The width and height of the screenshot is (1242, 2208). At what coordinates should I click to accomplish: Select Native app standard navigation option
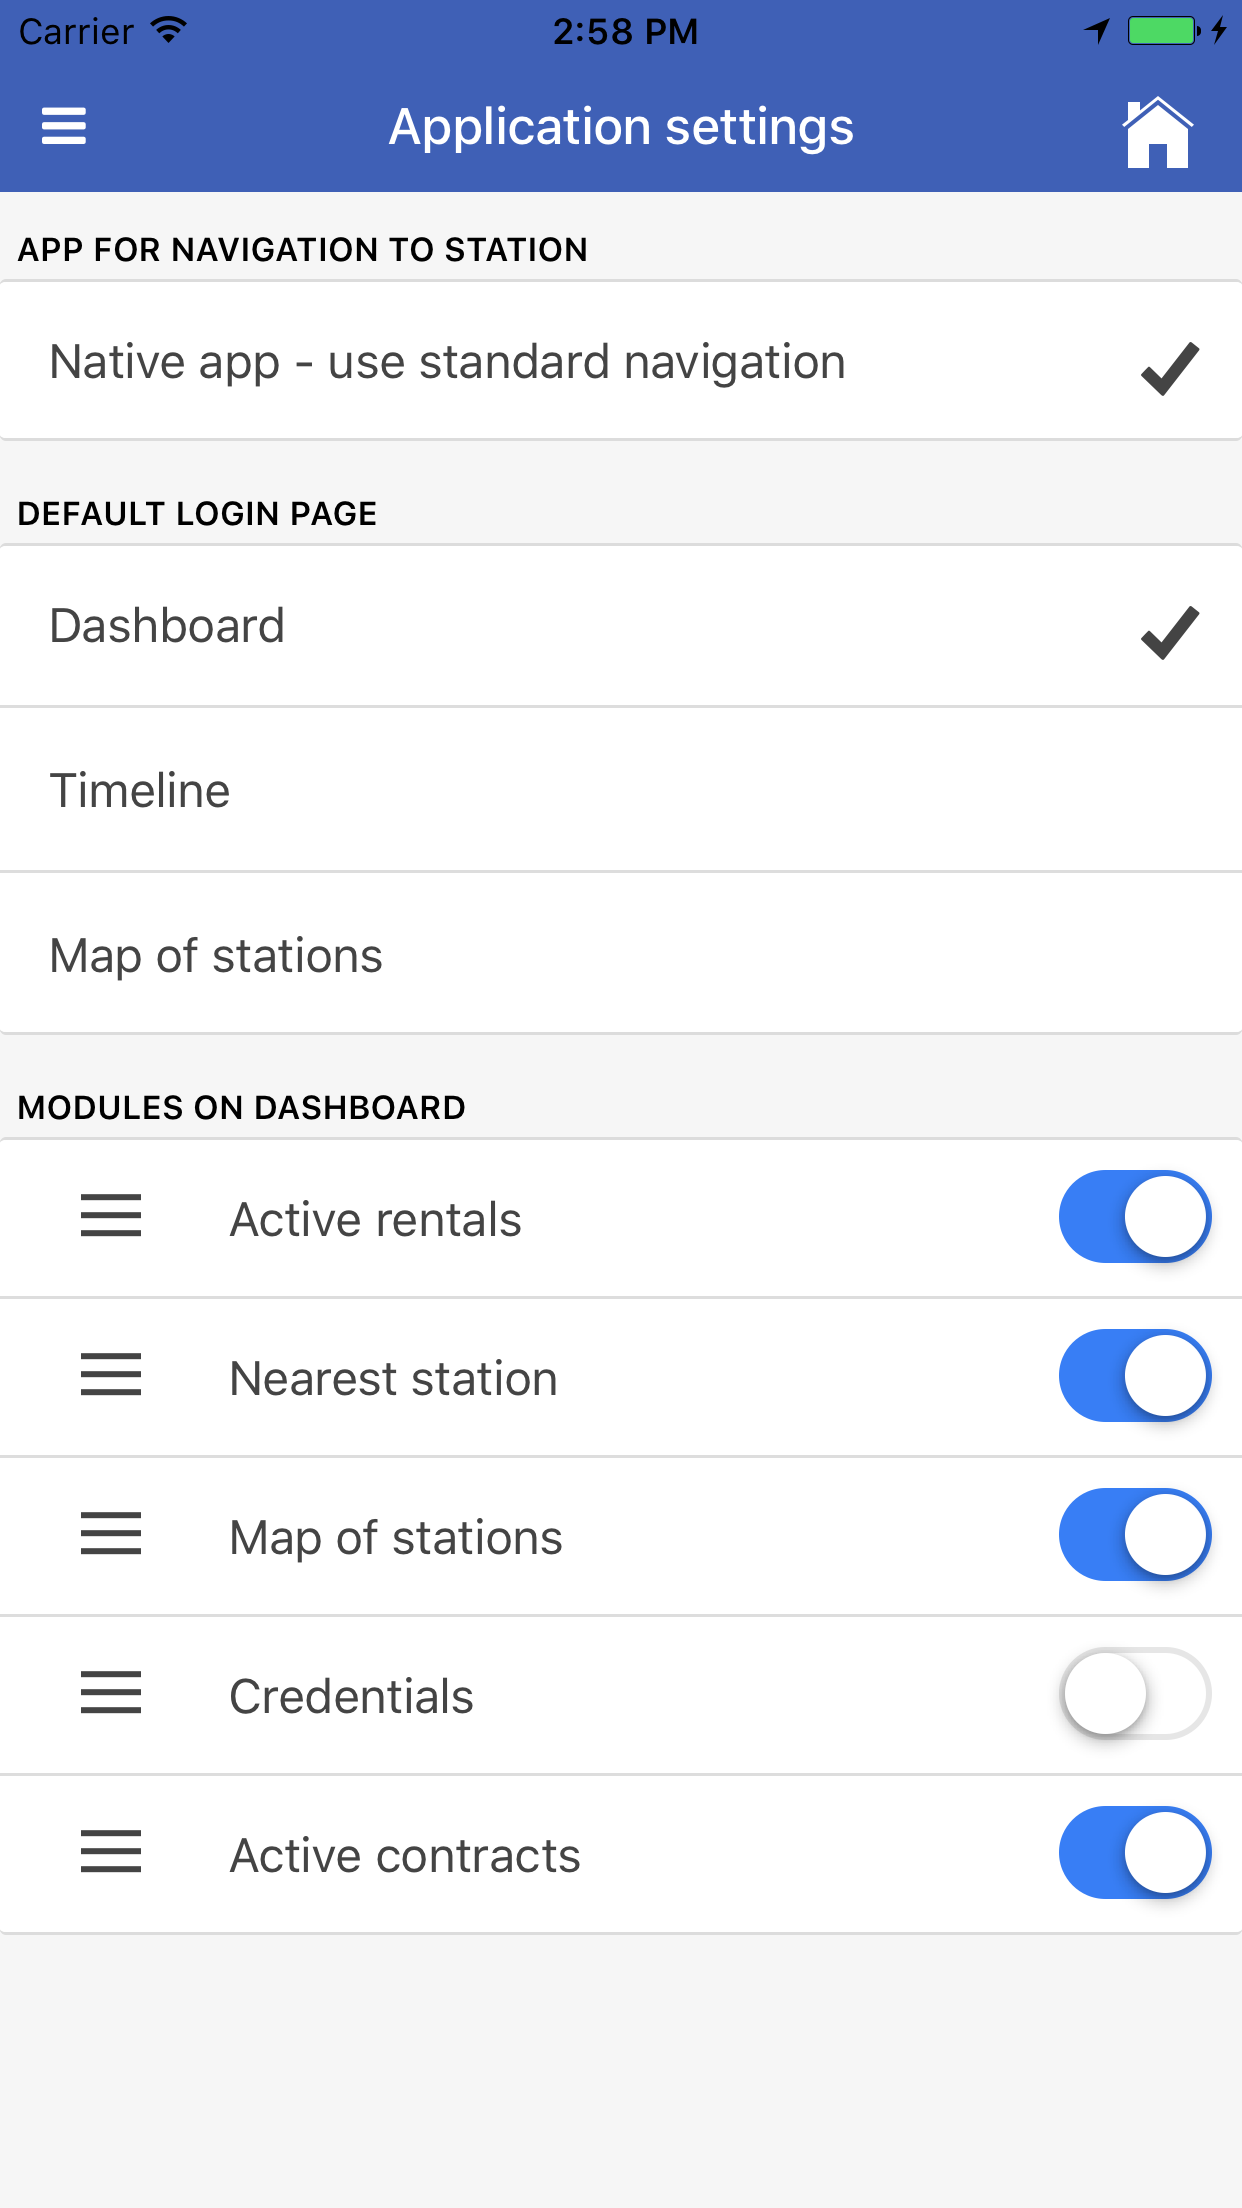621,361
